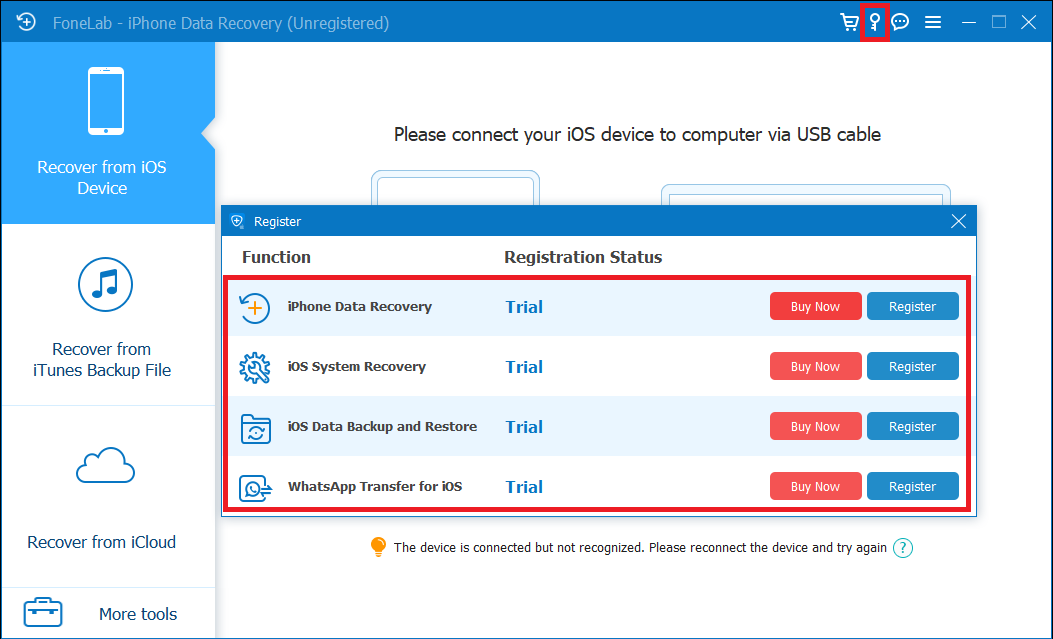Close the FoneLab application window
Screen dimensions: 1053x639
click(1029, 22)
